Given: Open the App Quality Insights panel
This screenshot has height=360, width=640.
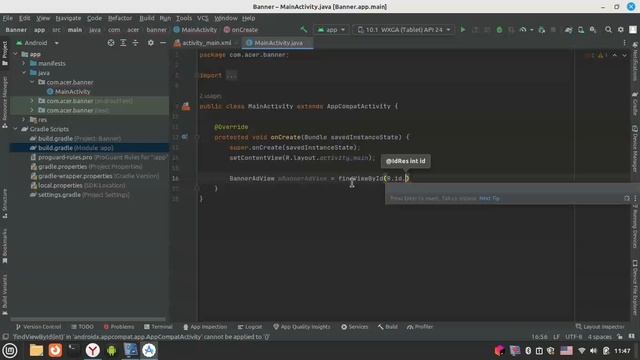Looking at the screenshot, I should pos(302,327).
